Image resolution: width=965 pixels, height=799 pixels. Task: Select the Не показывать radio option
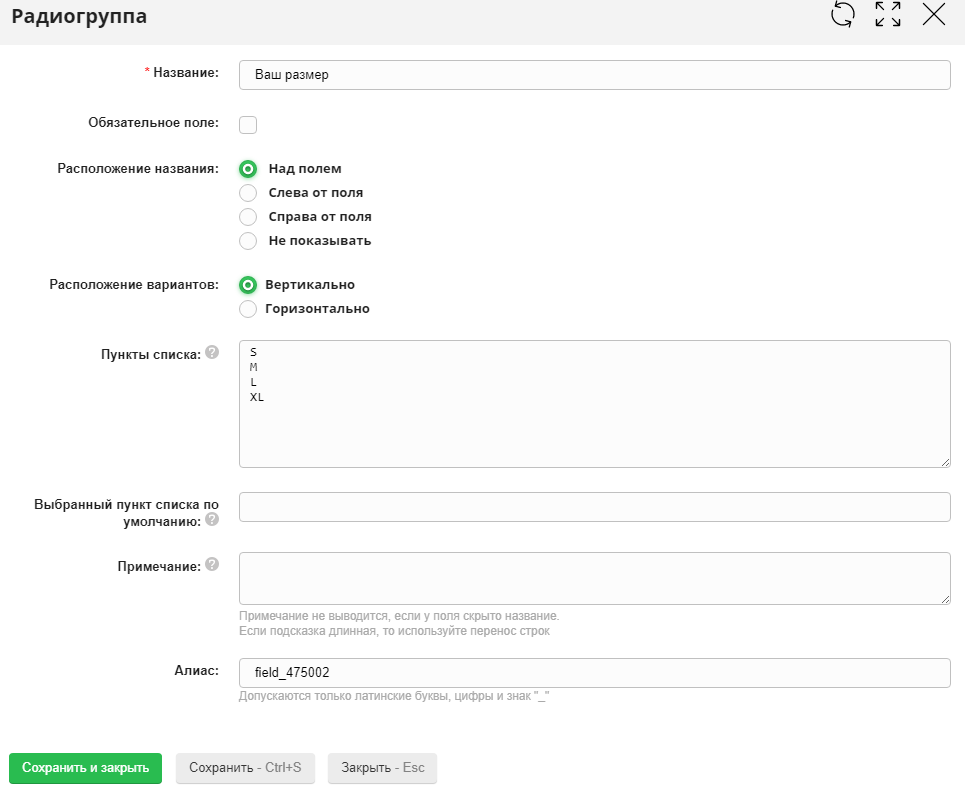click(249, 241)
